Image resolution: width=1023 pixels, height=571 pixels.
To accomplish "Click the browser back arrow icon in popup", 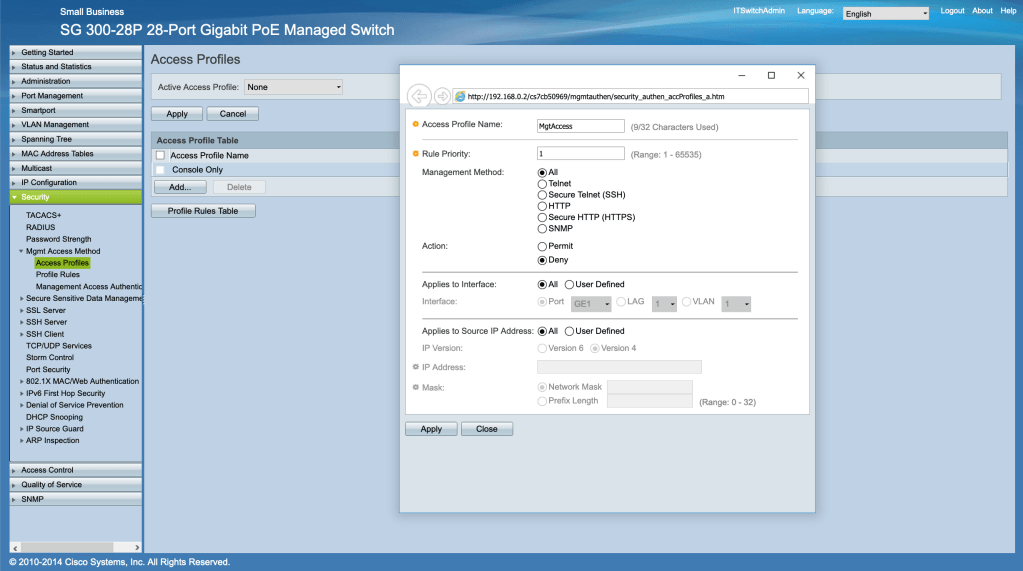I will pos(419,96).
